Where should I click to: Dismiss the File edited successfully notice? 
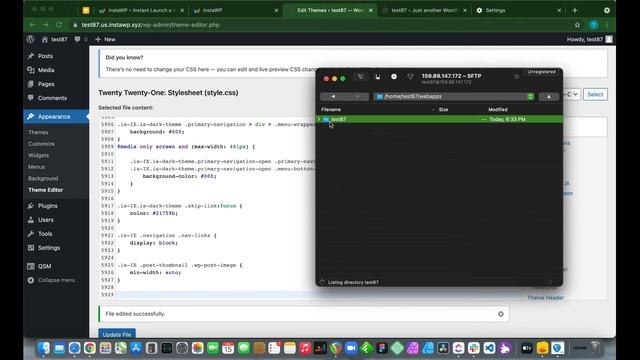(x=501, y=314)
